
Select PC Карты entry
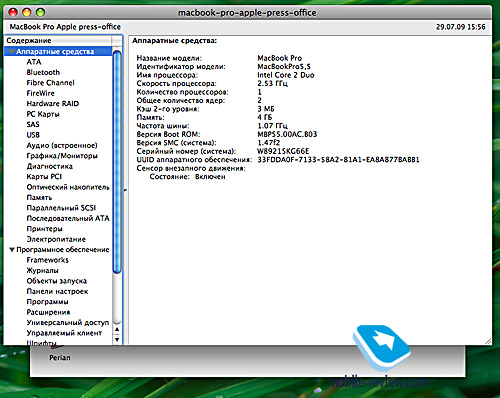click(x=43, y=114)
